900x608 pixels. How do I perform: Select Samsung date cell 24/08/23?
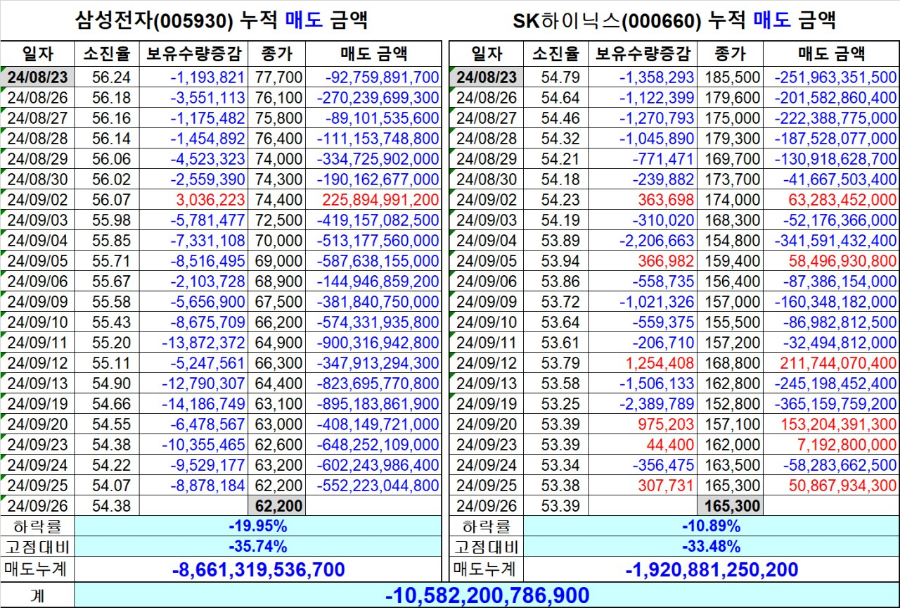(x=37, y=77)
